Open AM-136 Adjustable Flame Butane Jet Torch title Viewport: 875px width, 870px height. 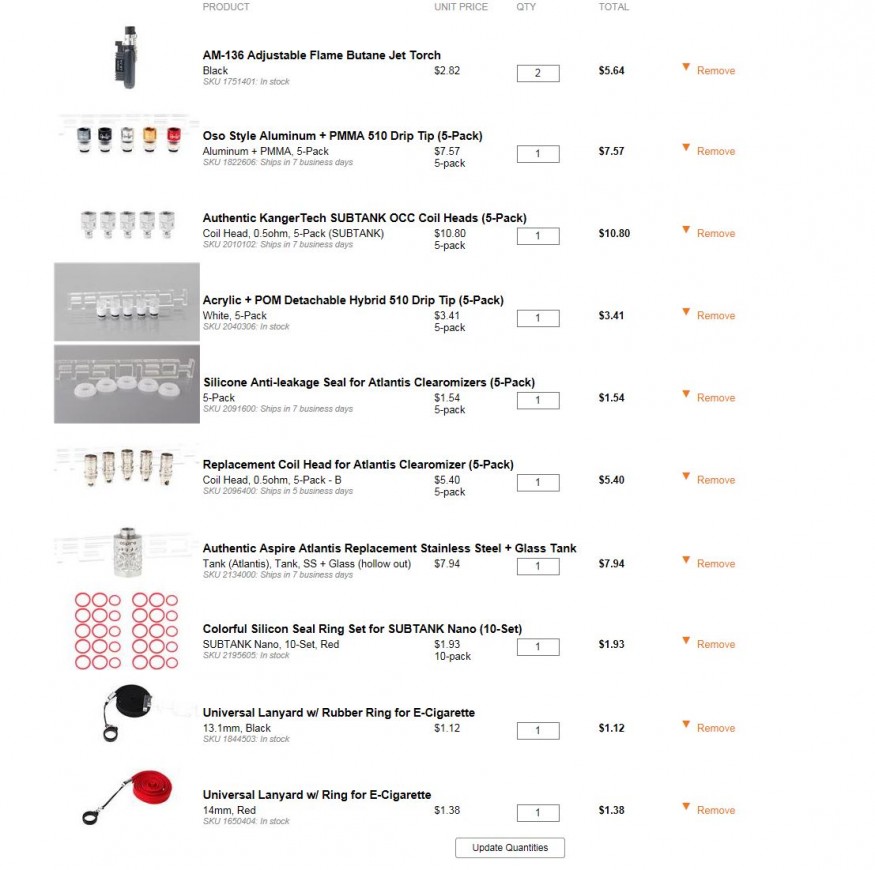tap(321, 55)
